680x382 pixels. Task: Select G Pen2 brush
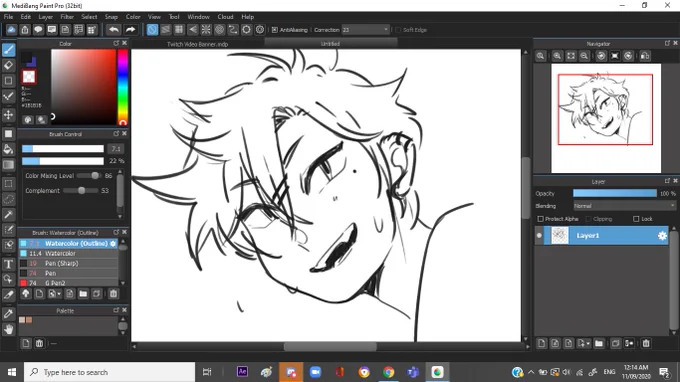[68, 283]
